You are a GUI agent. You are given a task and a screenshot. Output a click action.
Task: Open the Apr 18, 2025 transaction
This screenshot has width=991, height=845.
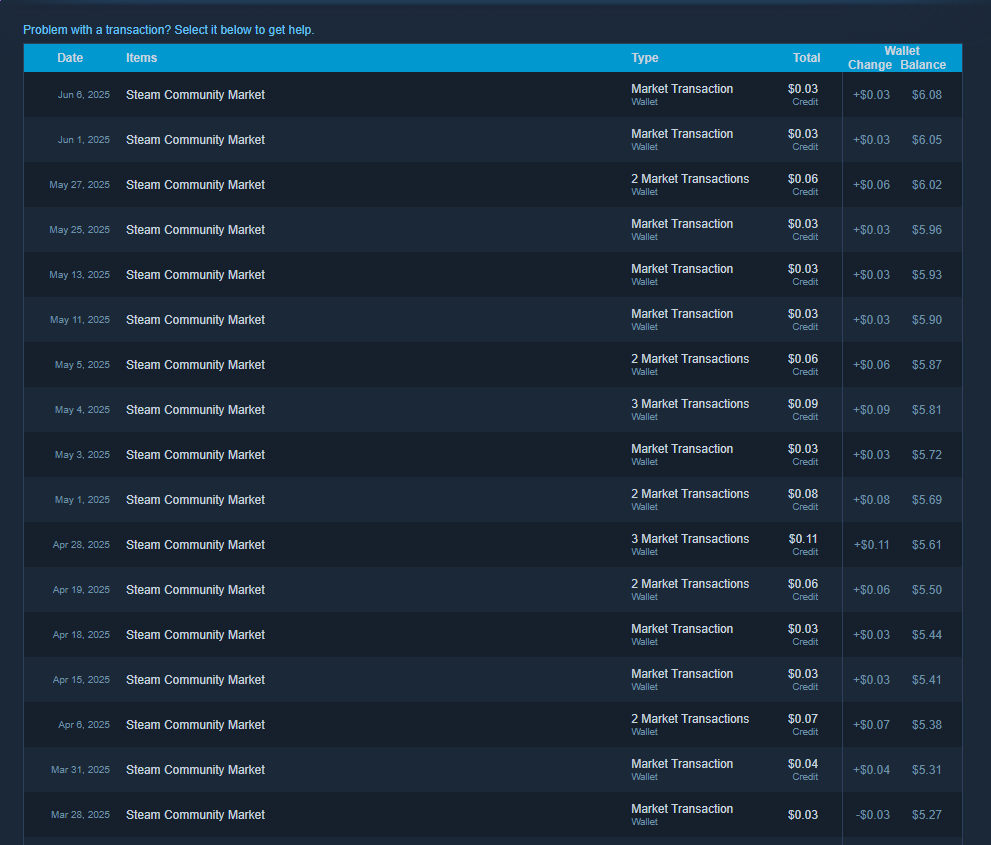(493, 635)
